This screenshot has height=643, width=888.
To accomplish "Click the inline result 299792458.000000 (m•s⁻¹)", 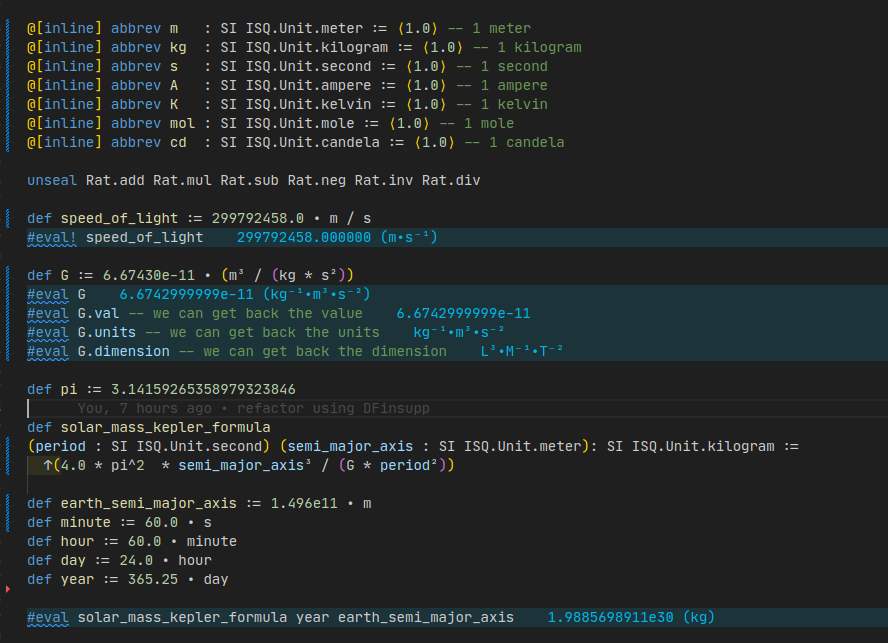I will pyautogui.click(x=338, y=238).
